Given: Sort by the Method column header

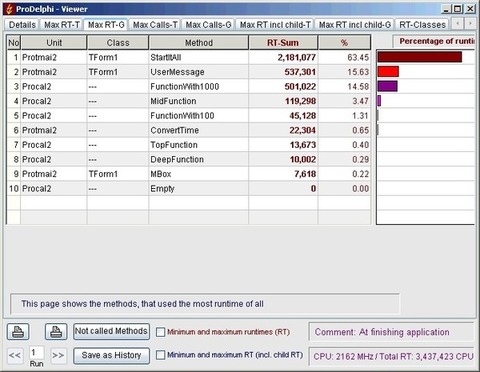Looking at the screenshot, I should tap(199, 43).
